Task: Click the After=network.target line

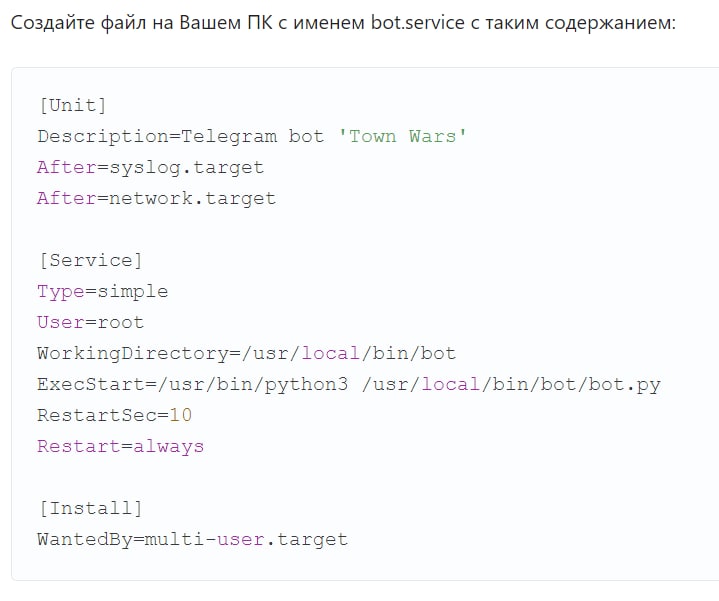Action: point(157,198)
